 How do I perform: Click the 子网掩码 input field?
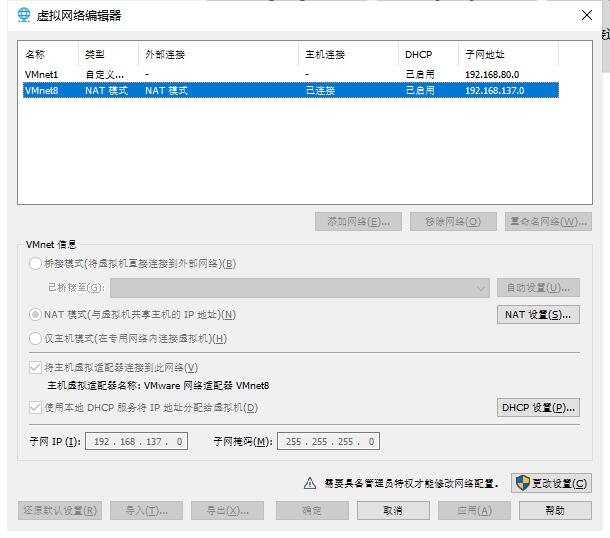coord(328,441)
